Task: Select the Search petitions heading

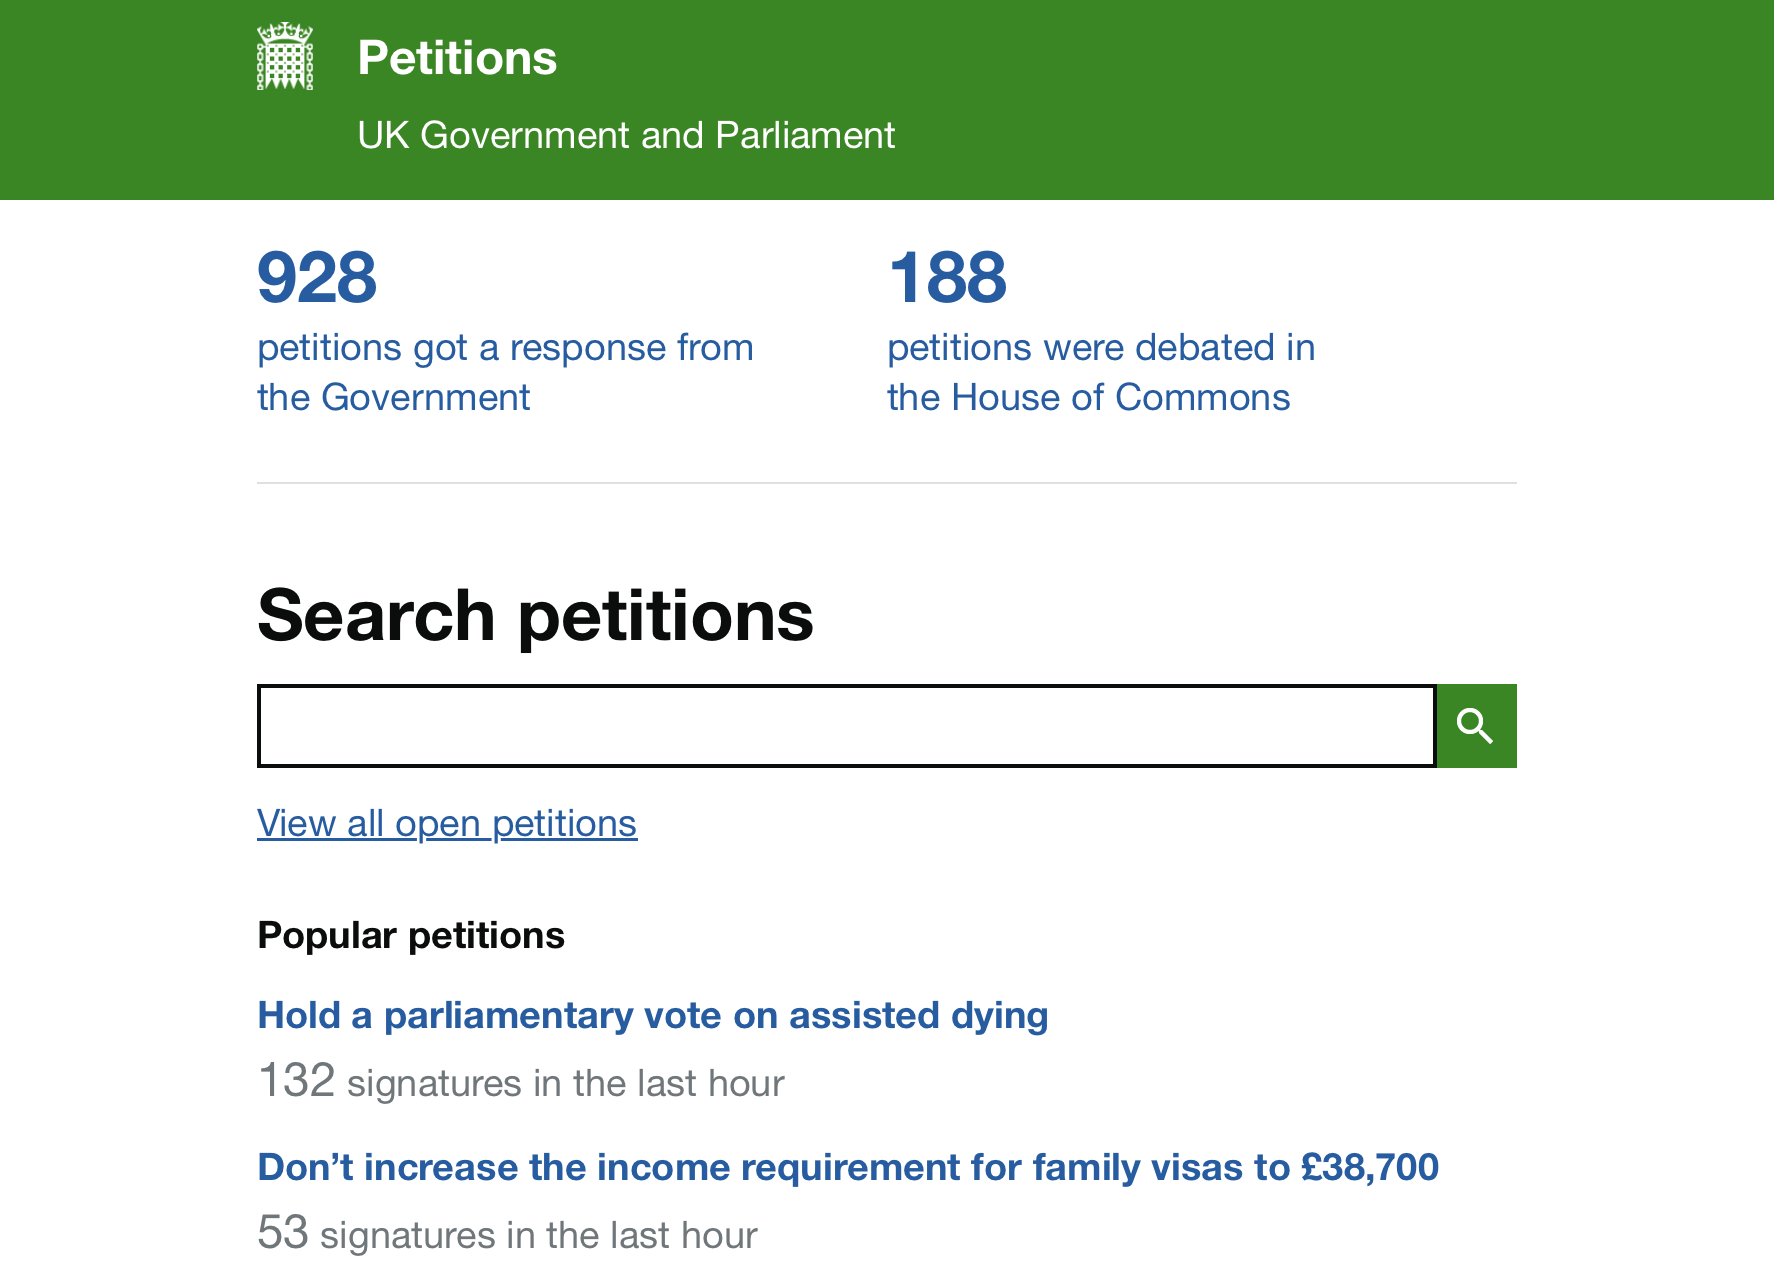Action: [534, 616]
